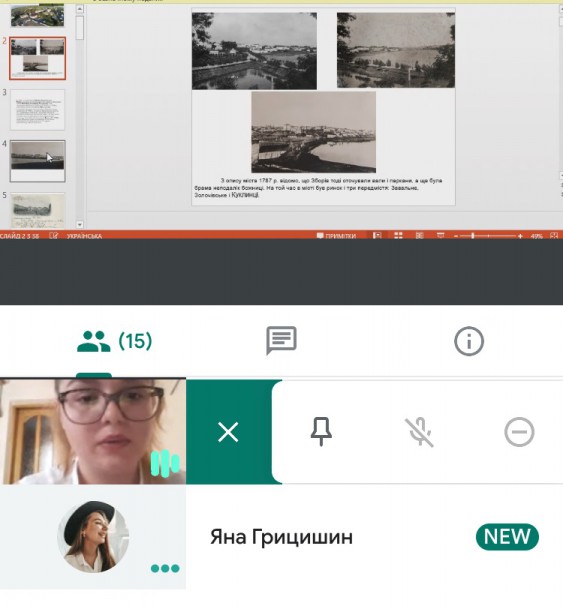Select slide 1 thumbnail in PowerPoint panel
The image size is (563, 609).
click(x=38, y=16)
